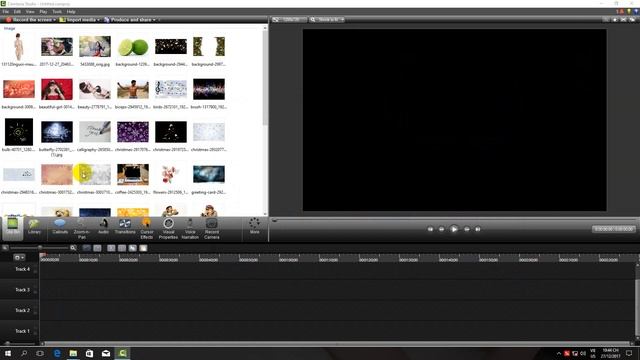Open the Edit menu
The width and height of the screenshot is (640, 360).
point(17,11)
